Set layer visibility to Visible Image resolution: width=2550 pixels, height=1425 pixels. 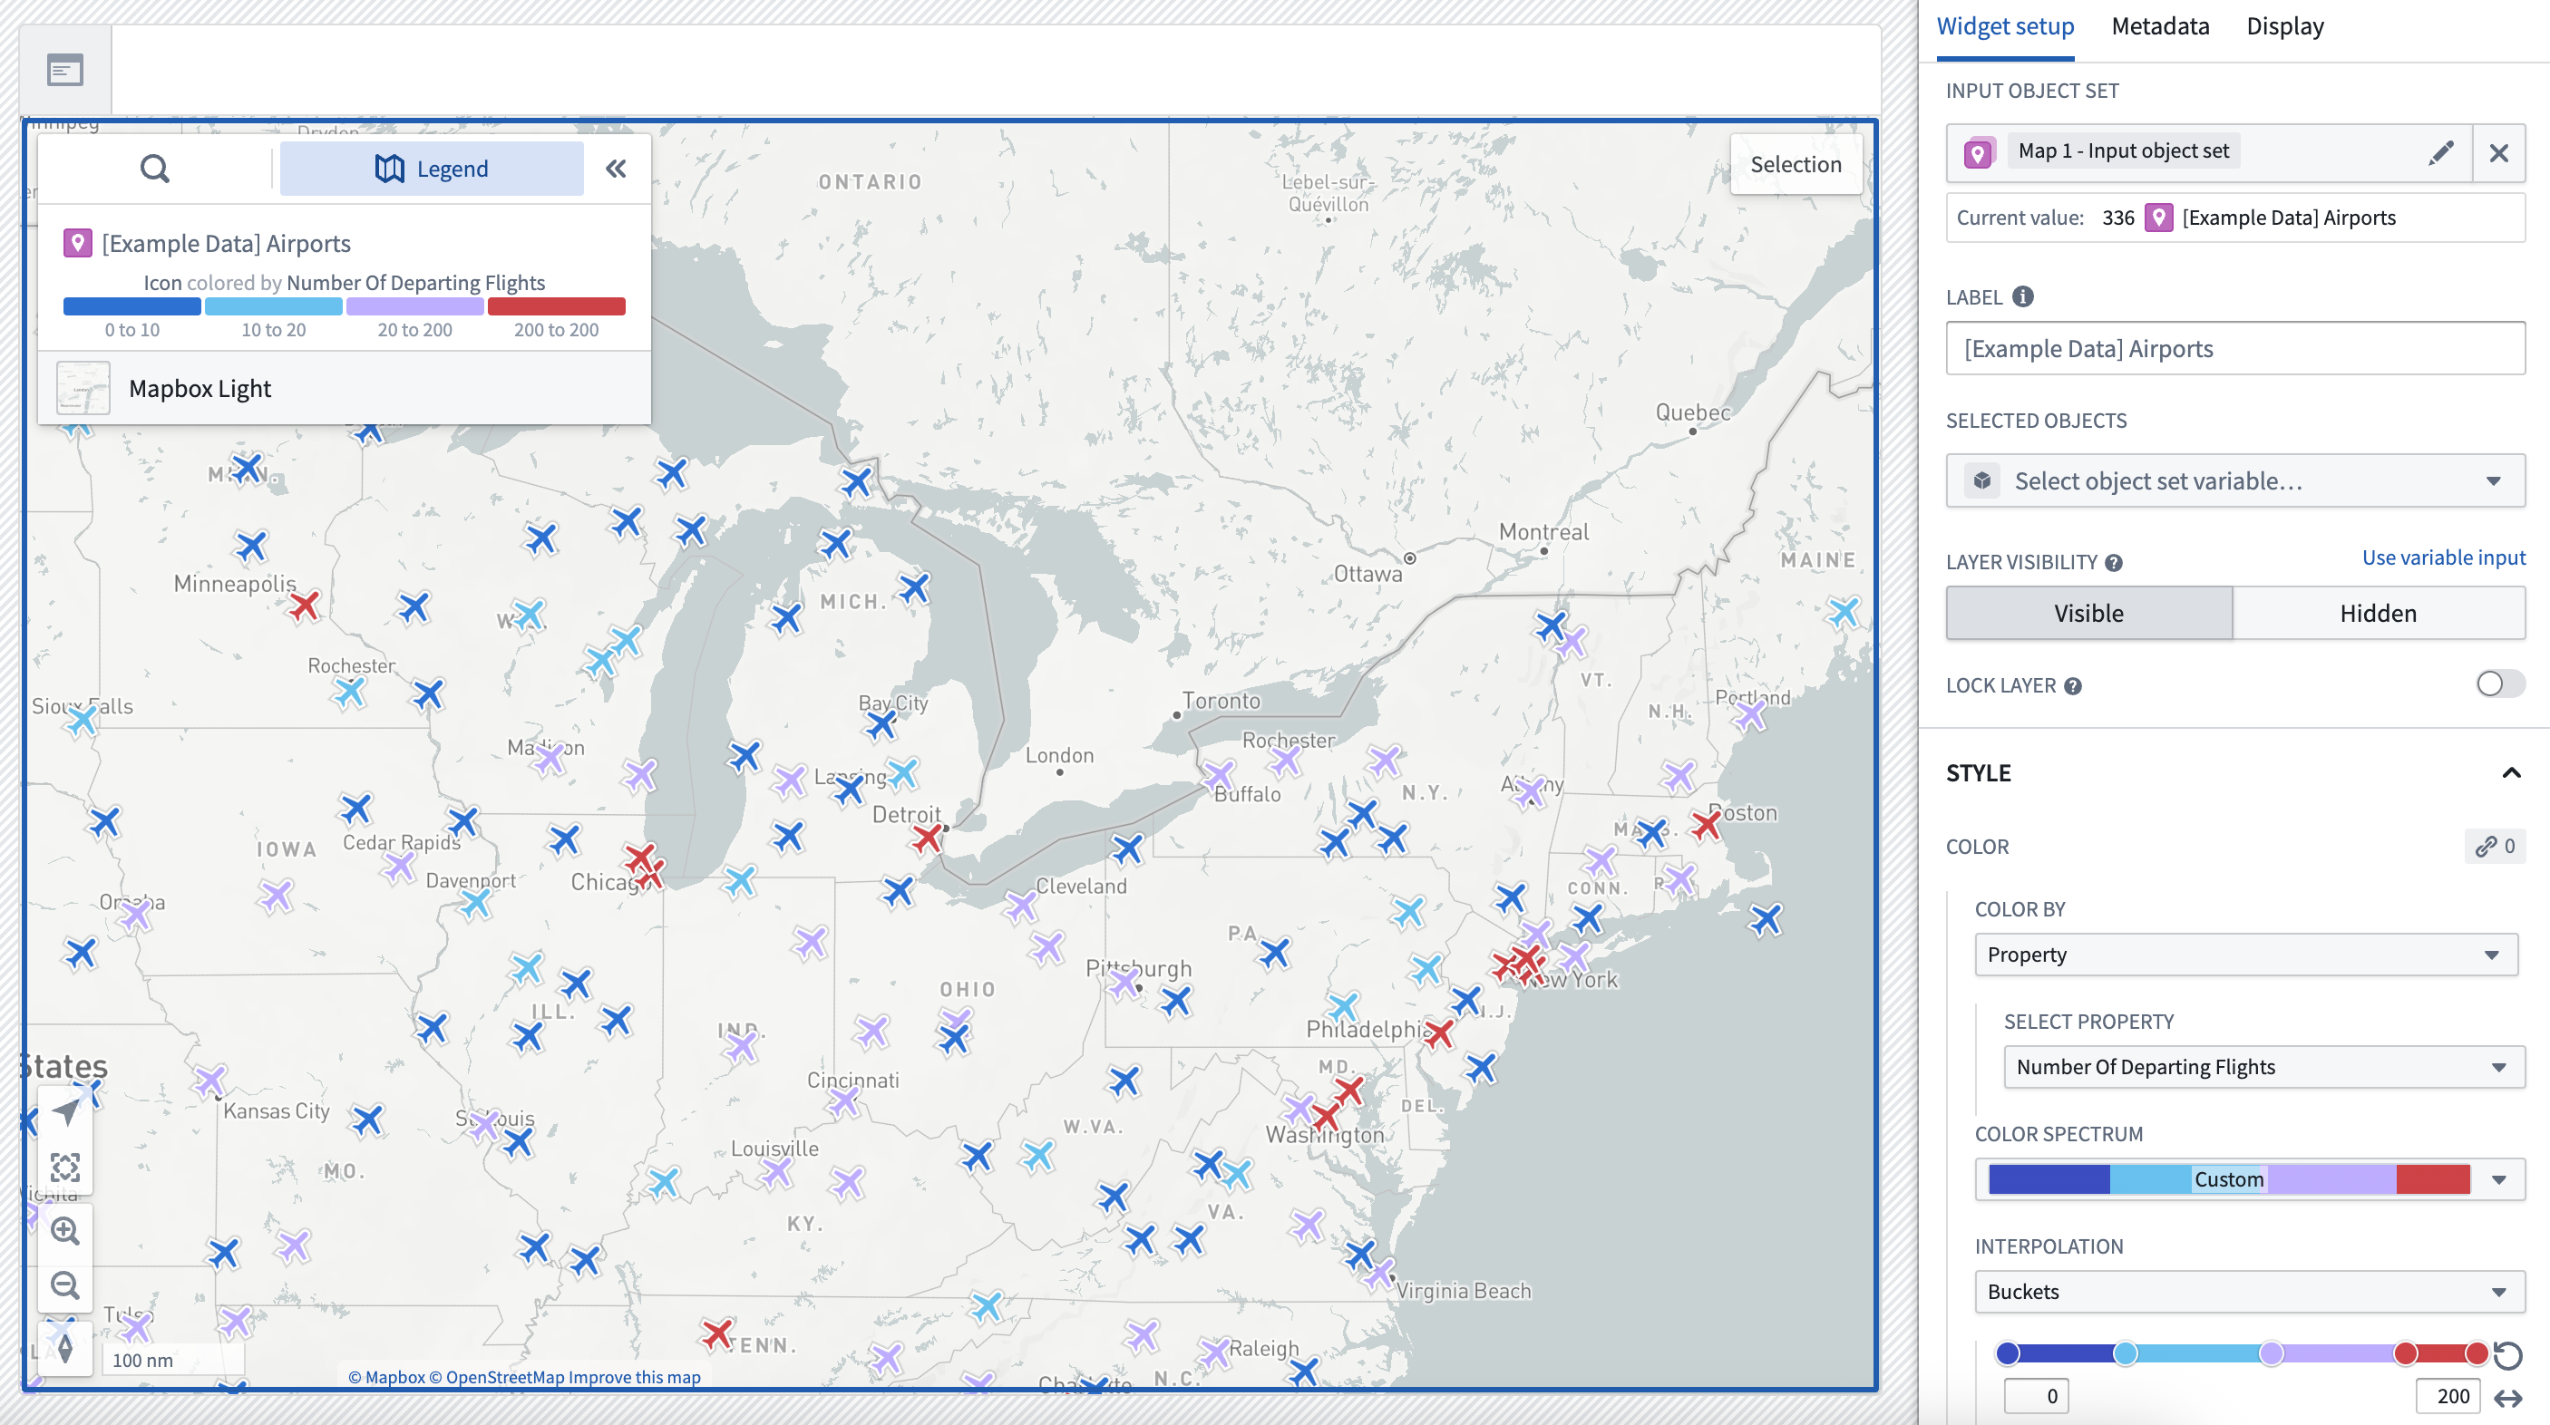2087,612
